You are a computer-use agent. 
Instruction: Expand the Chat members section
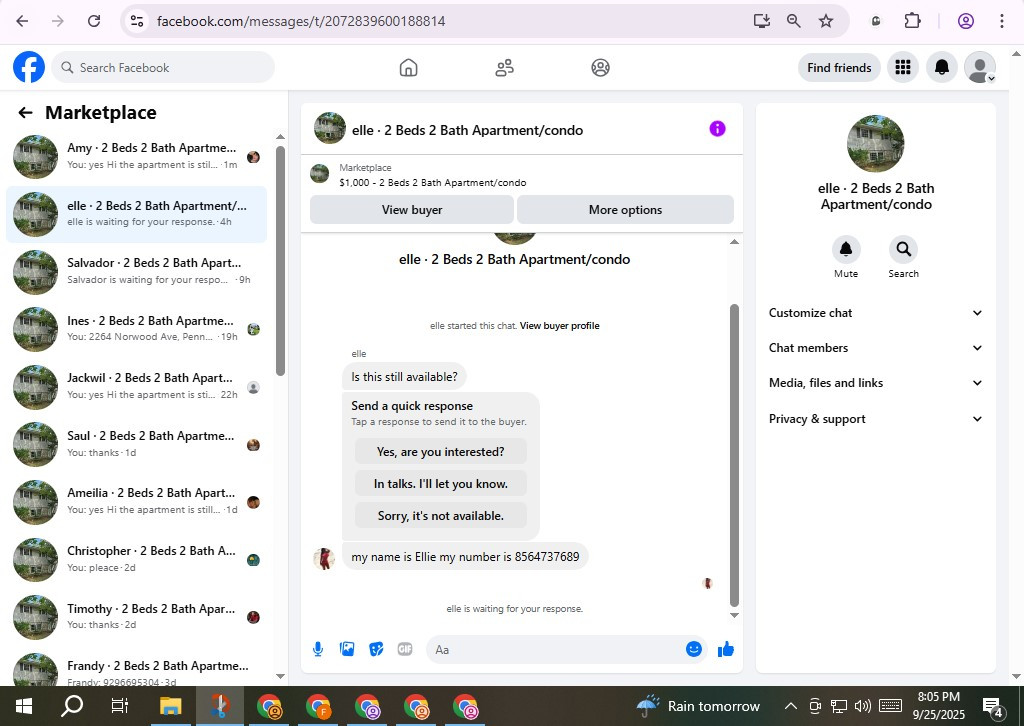tap(876, 348)
